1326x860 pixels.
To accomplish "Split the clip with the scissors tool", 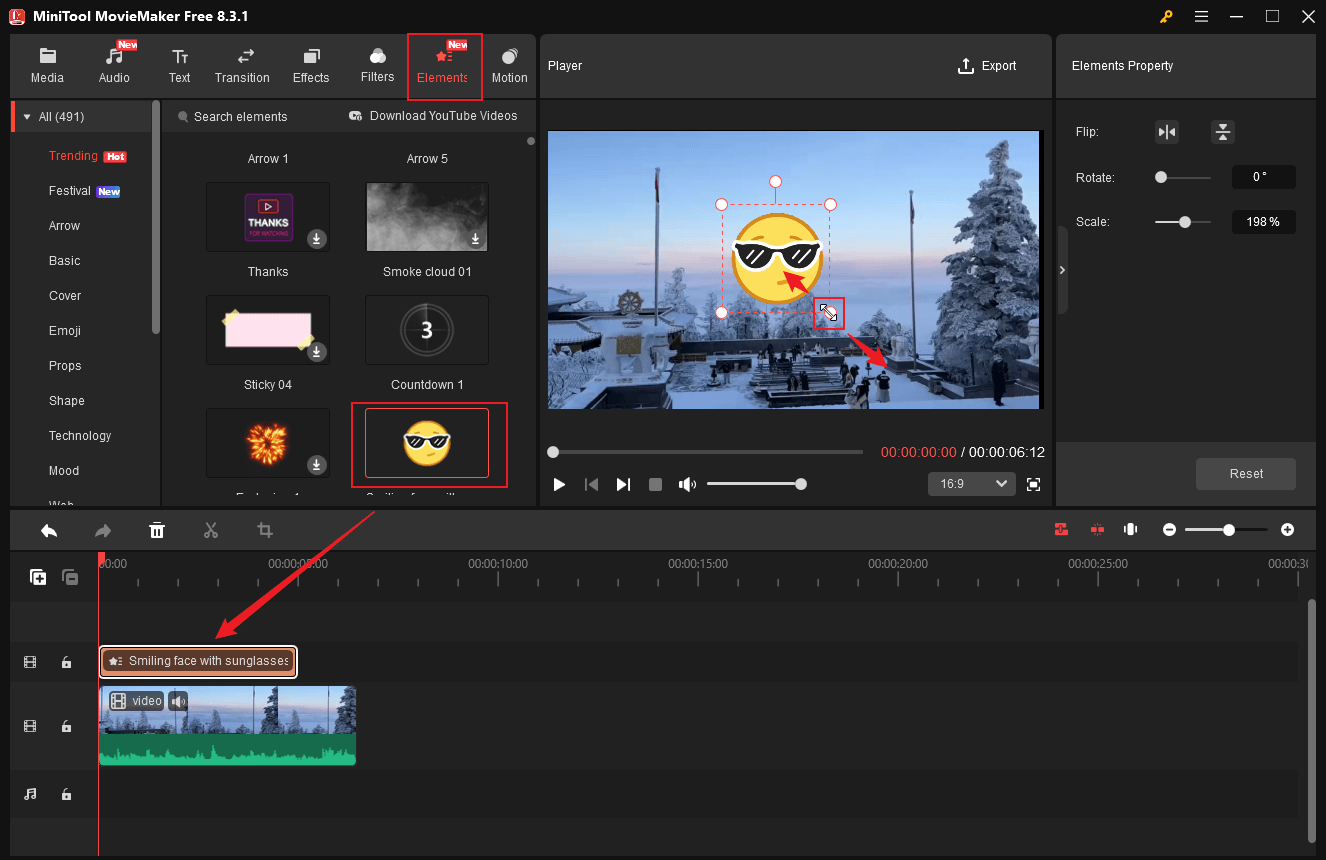I will tap(211, 530).
